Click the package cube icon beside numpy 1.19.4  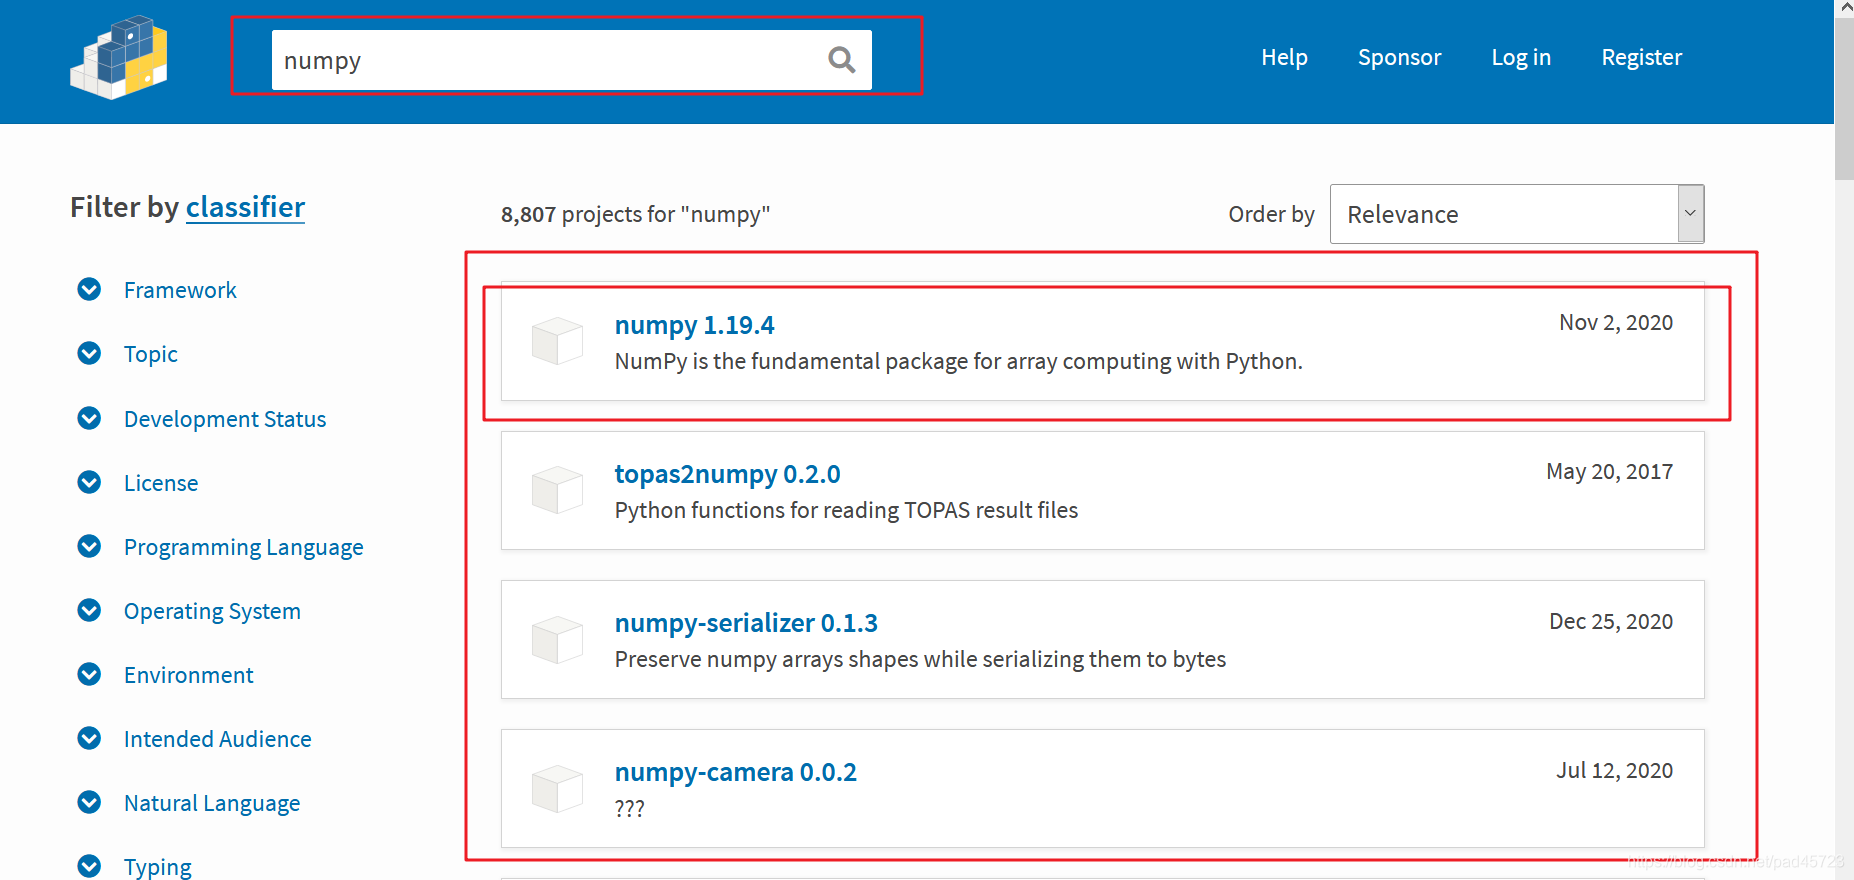[557, 341]
